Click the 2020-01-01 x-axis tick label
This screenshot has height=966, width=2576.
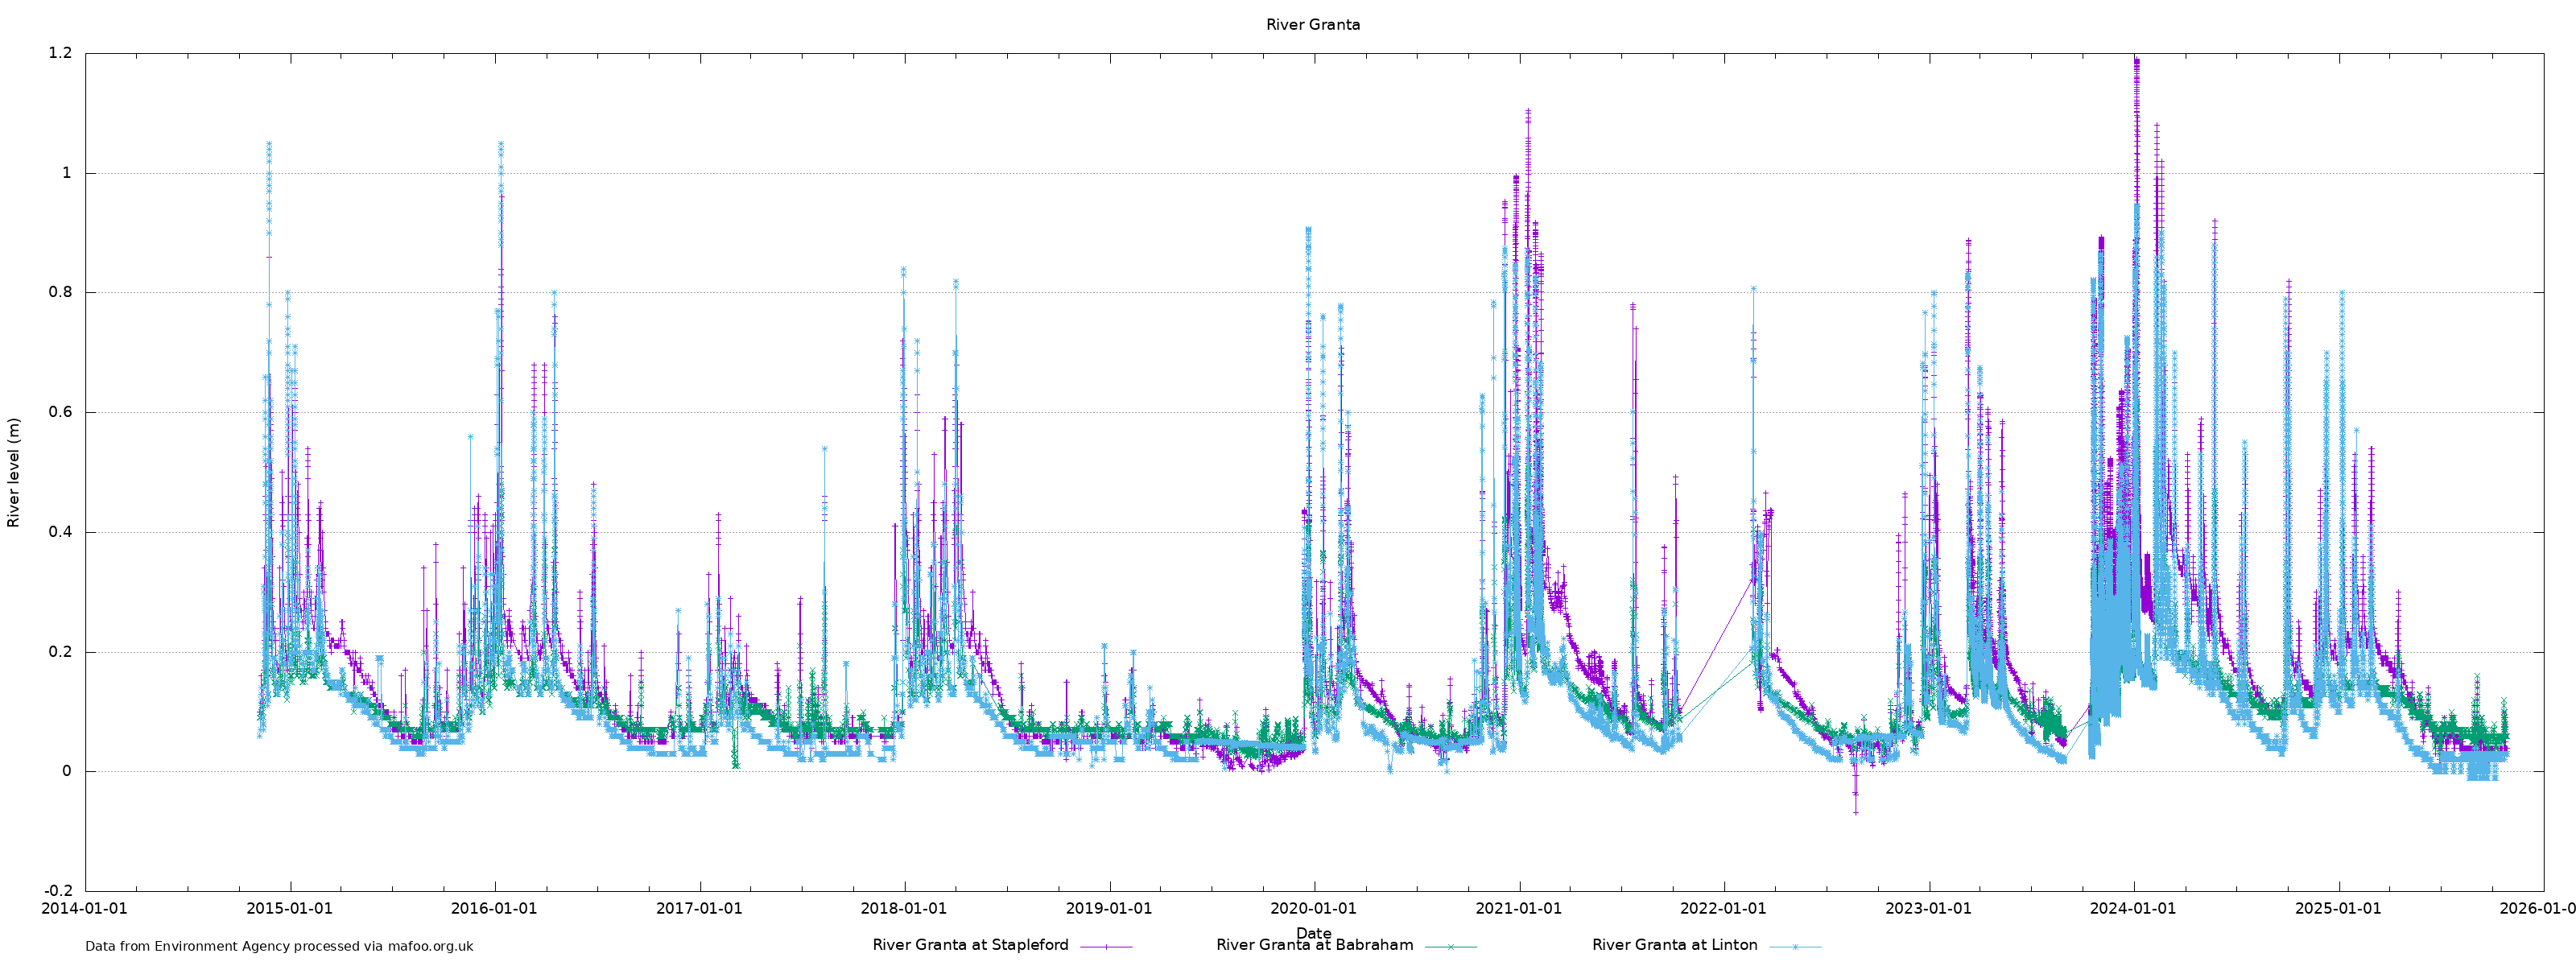[1313, 909]
